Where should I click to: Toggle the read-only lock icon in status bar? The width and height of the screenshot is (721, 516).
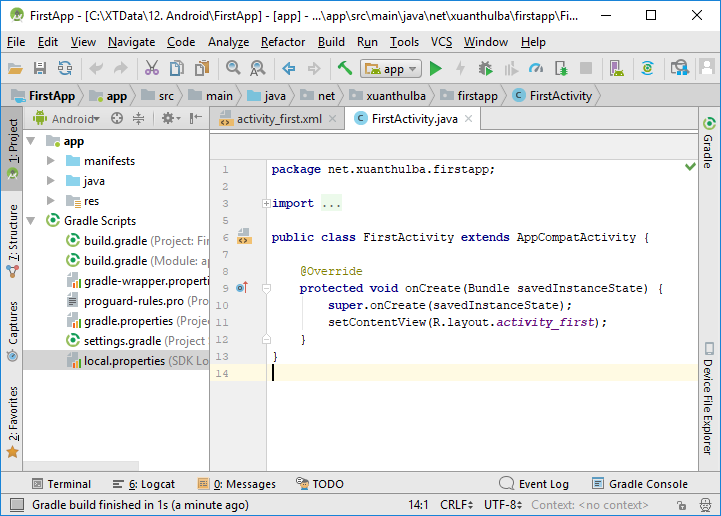point(681,505)
